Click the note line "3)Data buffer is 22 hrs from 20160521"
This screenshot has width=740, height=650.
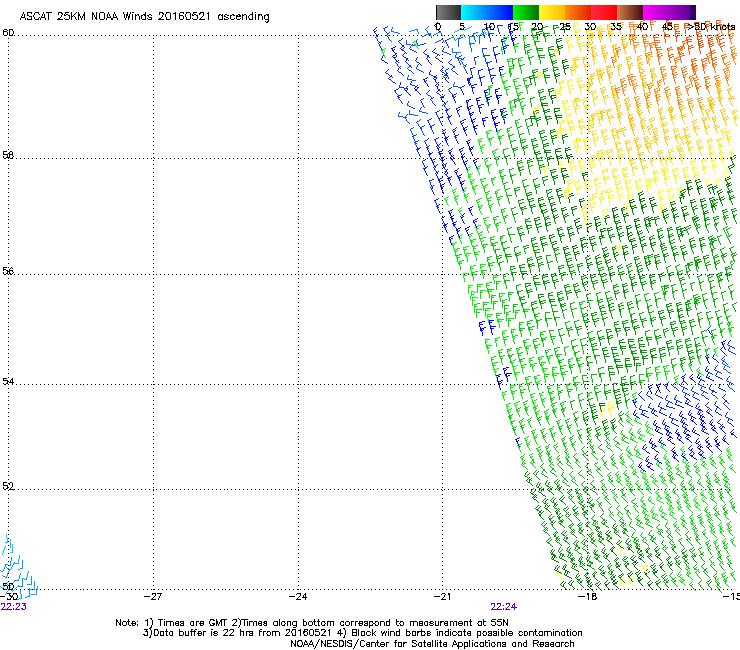pos(237,633)
